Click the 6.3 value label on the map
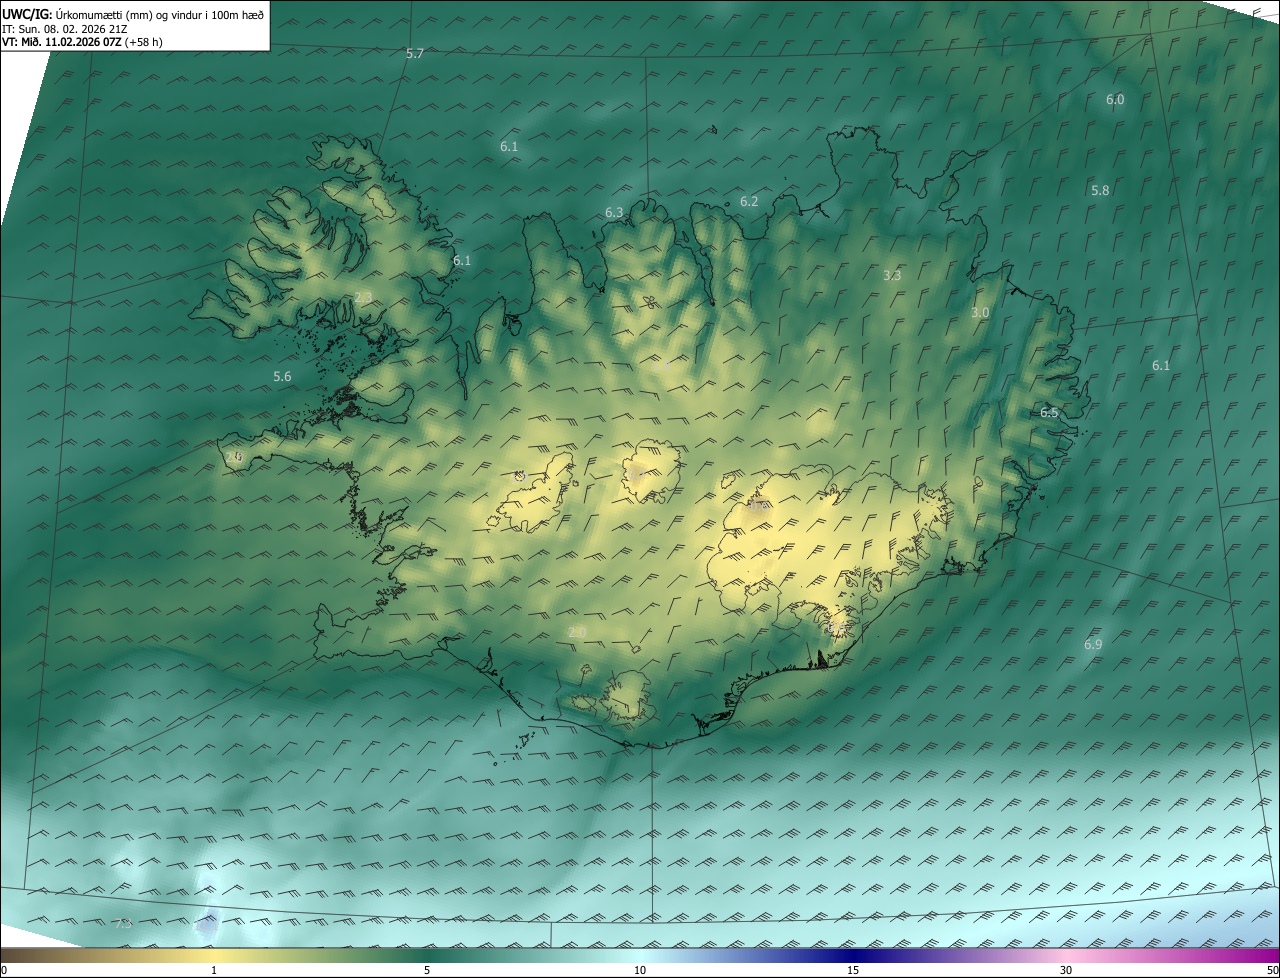 tap(614, 213)
